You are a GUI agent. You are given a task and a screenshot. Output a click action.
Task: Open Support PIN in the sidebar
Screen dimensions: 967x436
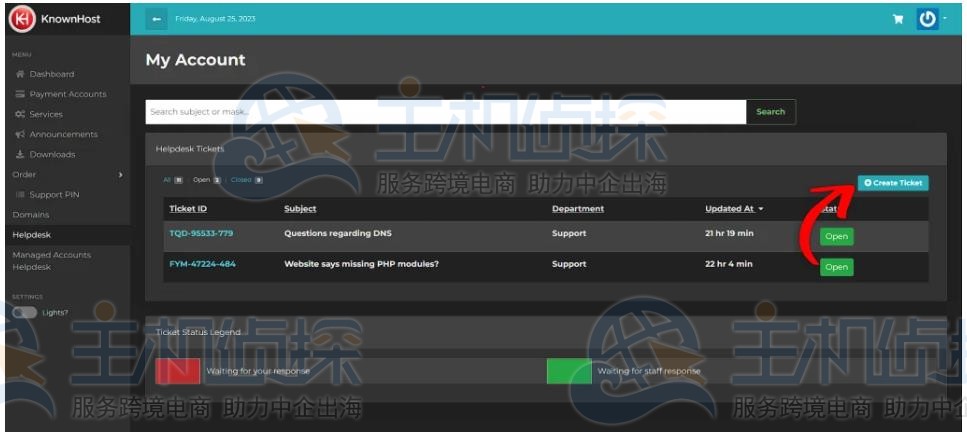point(54,195)
